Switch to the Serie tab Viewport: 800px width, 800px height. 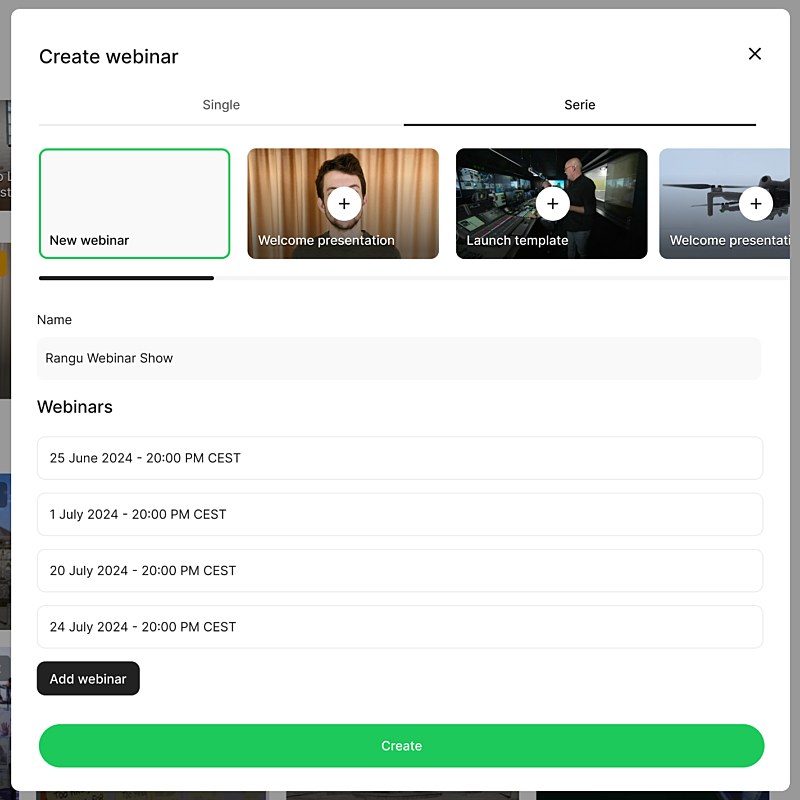(x=580, y=105)
